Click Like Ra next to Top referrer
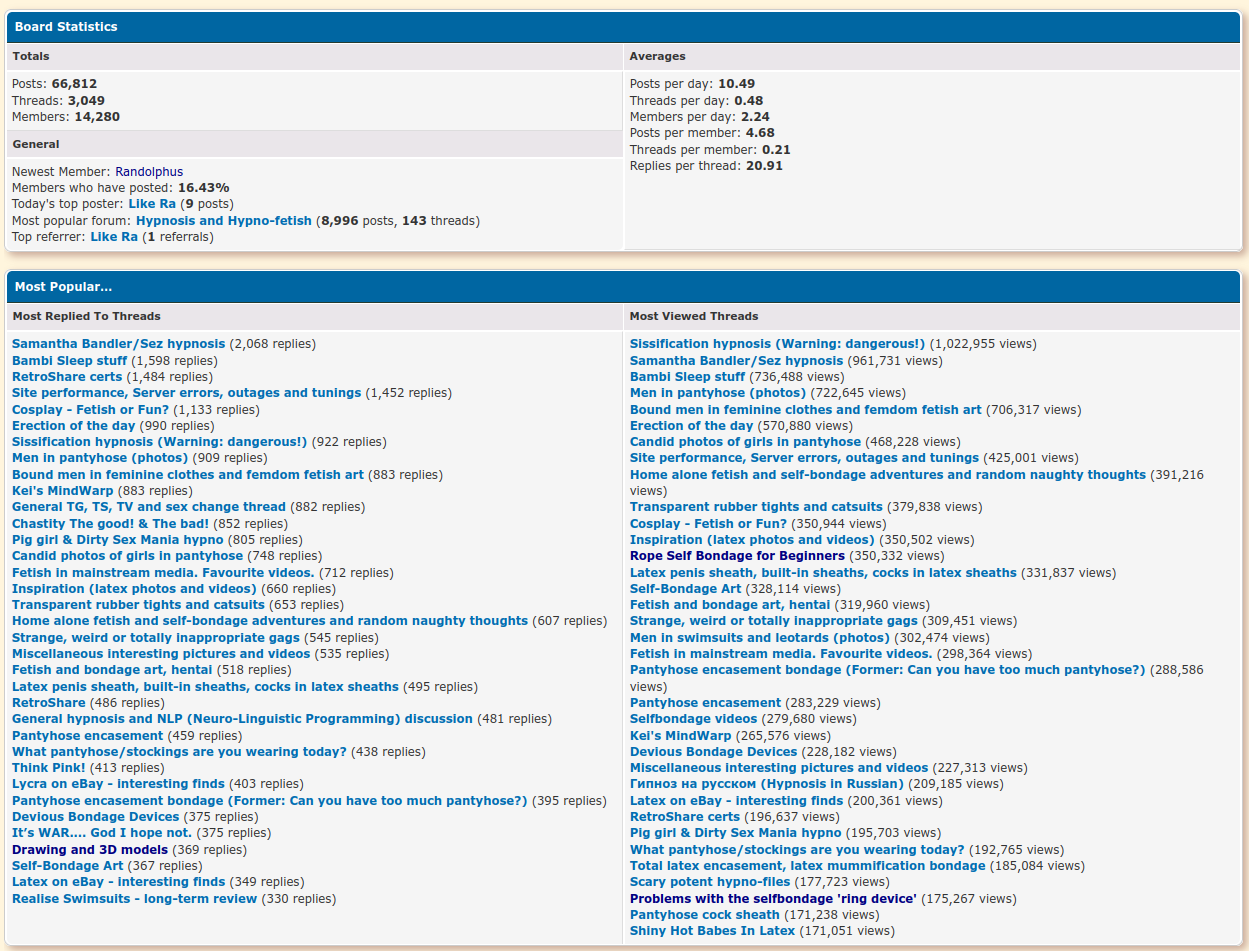This screenshot has height=951, width=1249. point(114,237)
